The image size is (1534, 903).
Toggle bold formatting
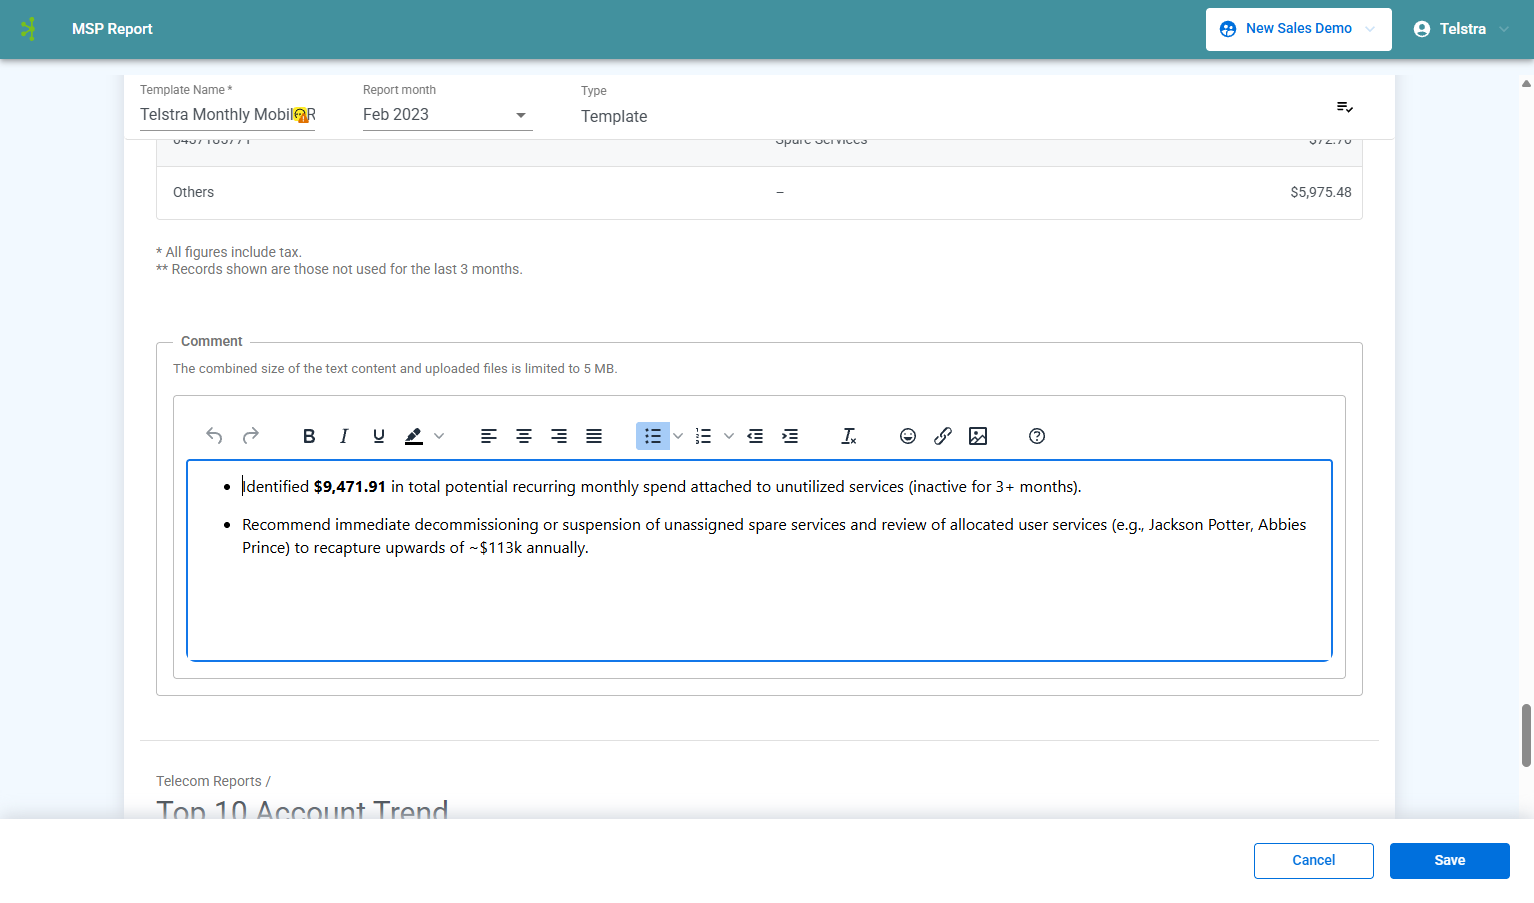point(309,436)
